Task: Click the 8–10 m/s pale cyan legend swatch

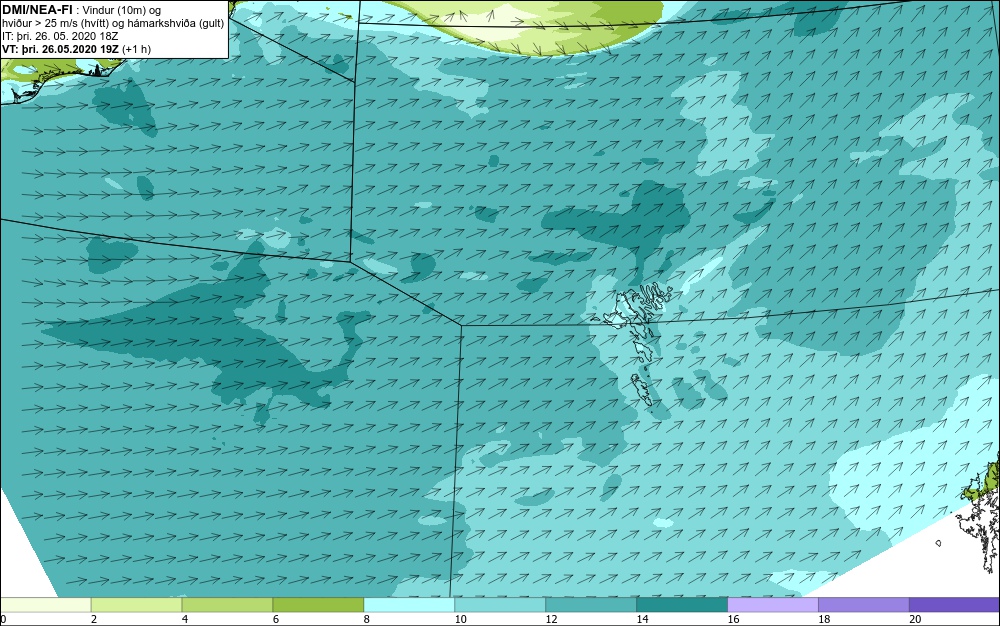Action: (409, 605)
